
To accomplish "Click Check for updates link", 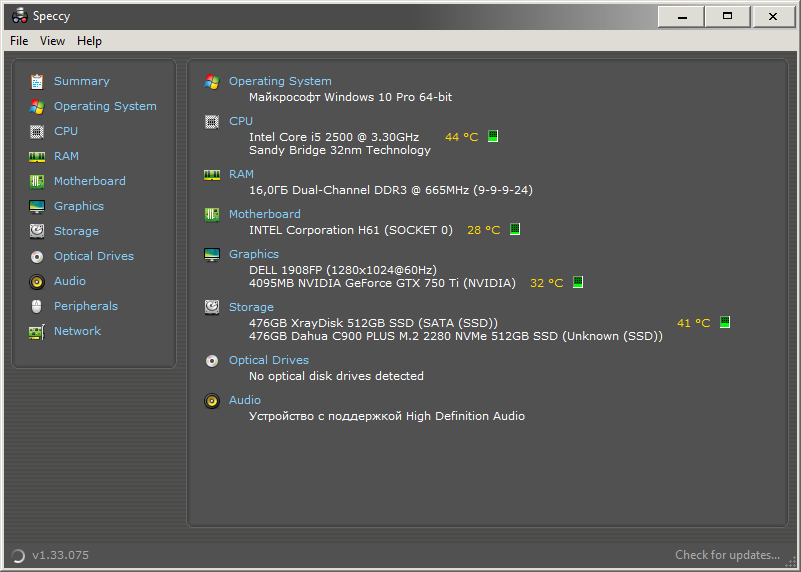I will (727, 555).
